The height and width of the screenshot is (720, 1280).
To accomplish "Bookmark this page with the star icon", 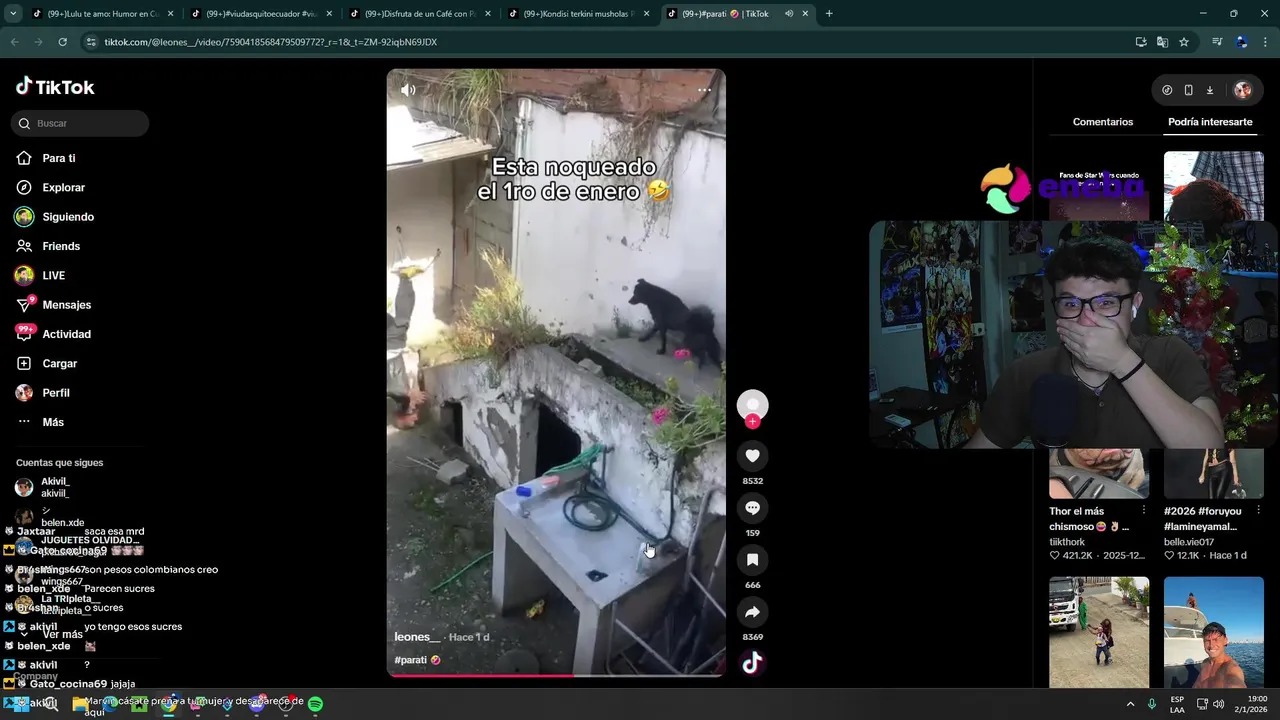I will [1184, 42].
